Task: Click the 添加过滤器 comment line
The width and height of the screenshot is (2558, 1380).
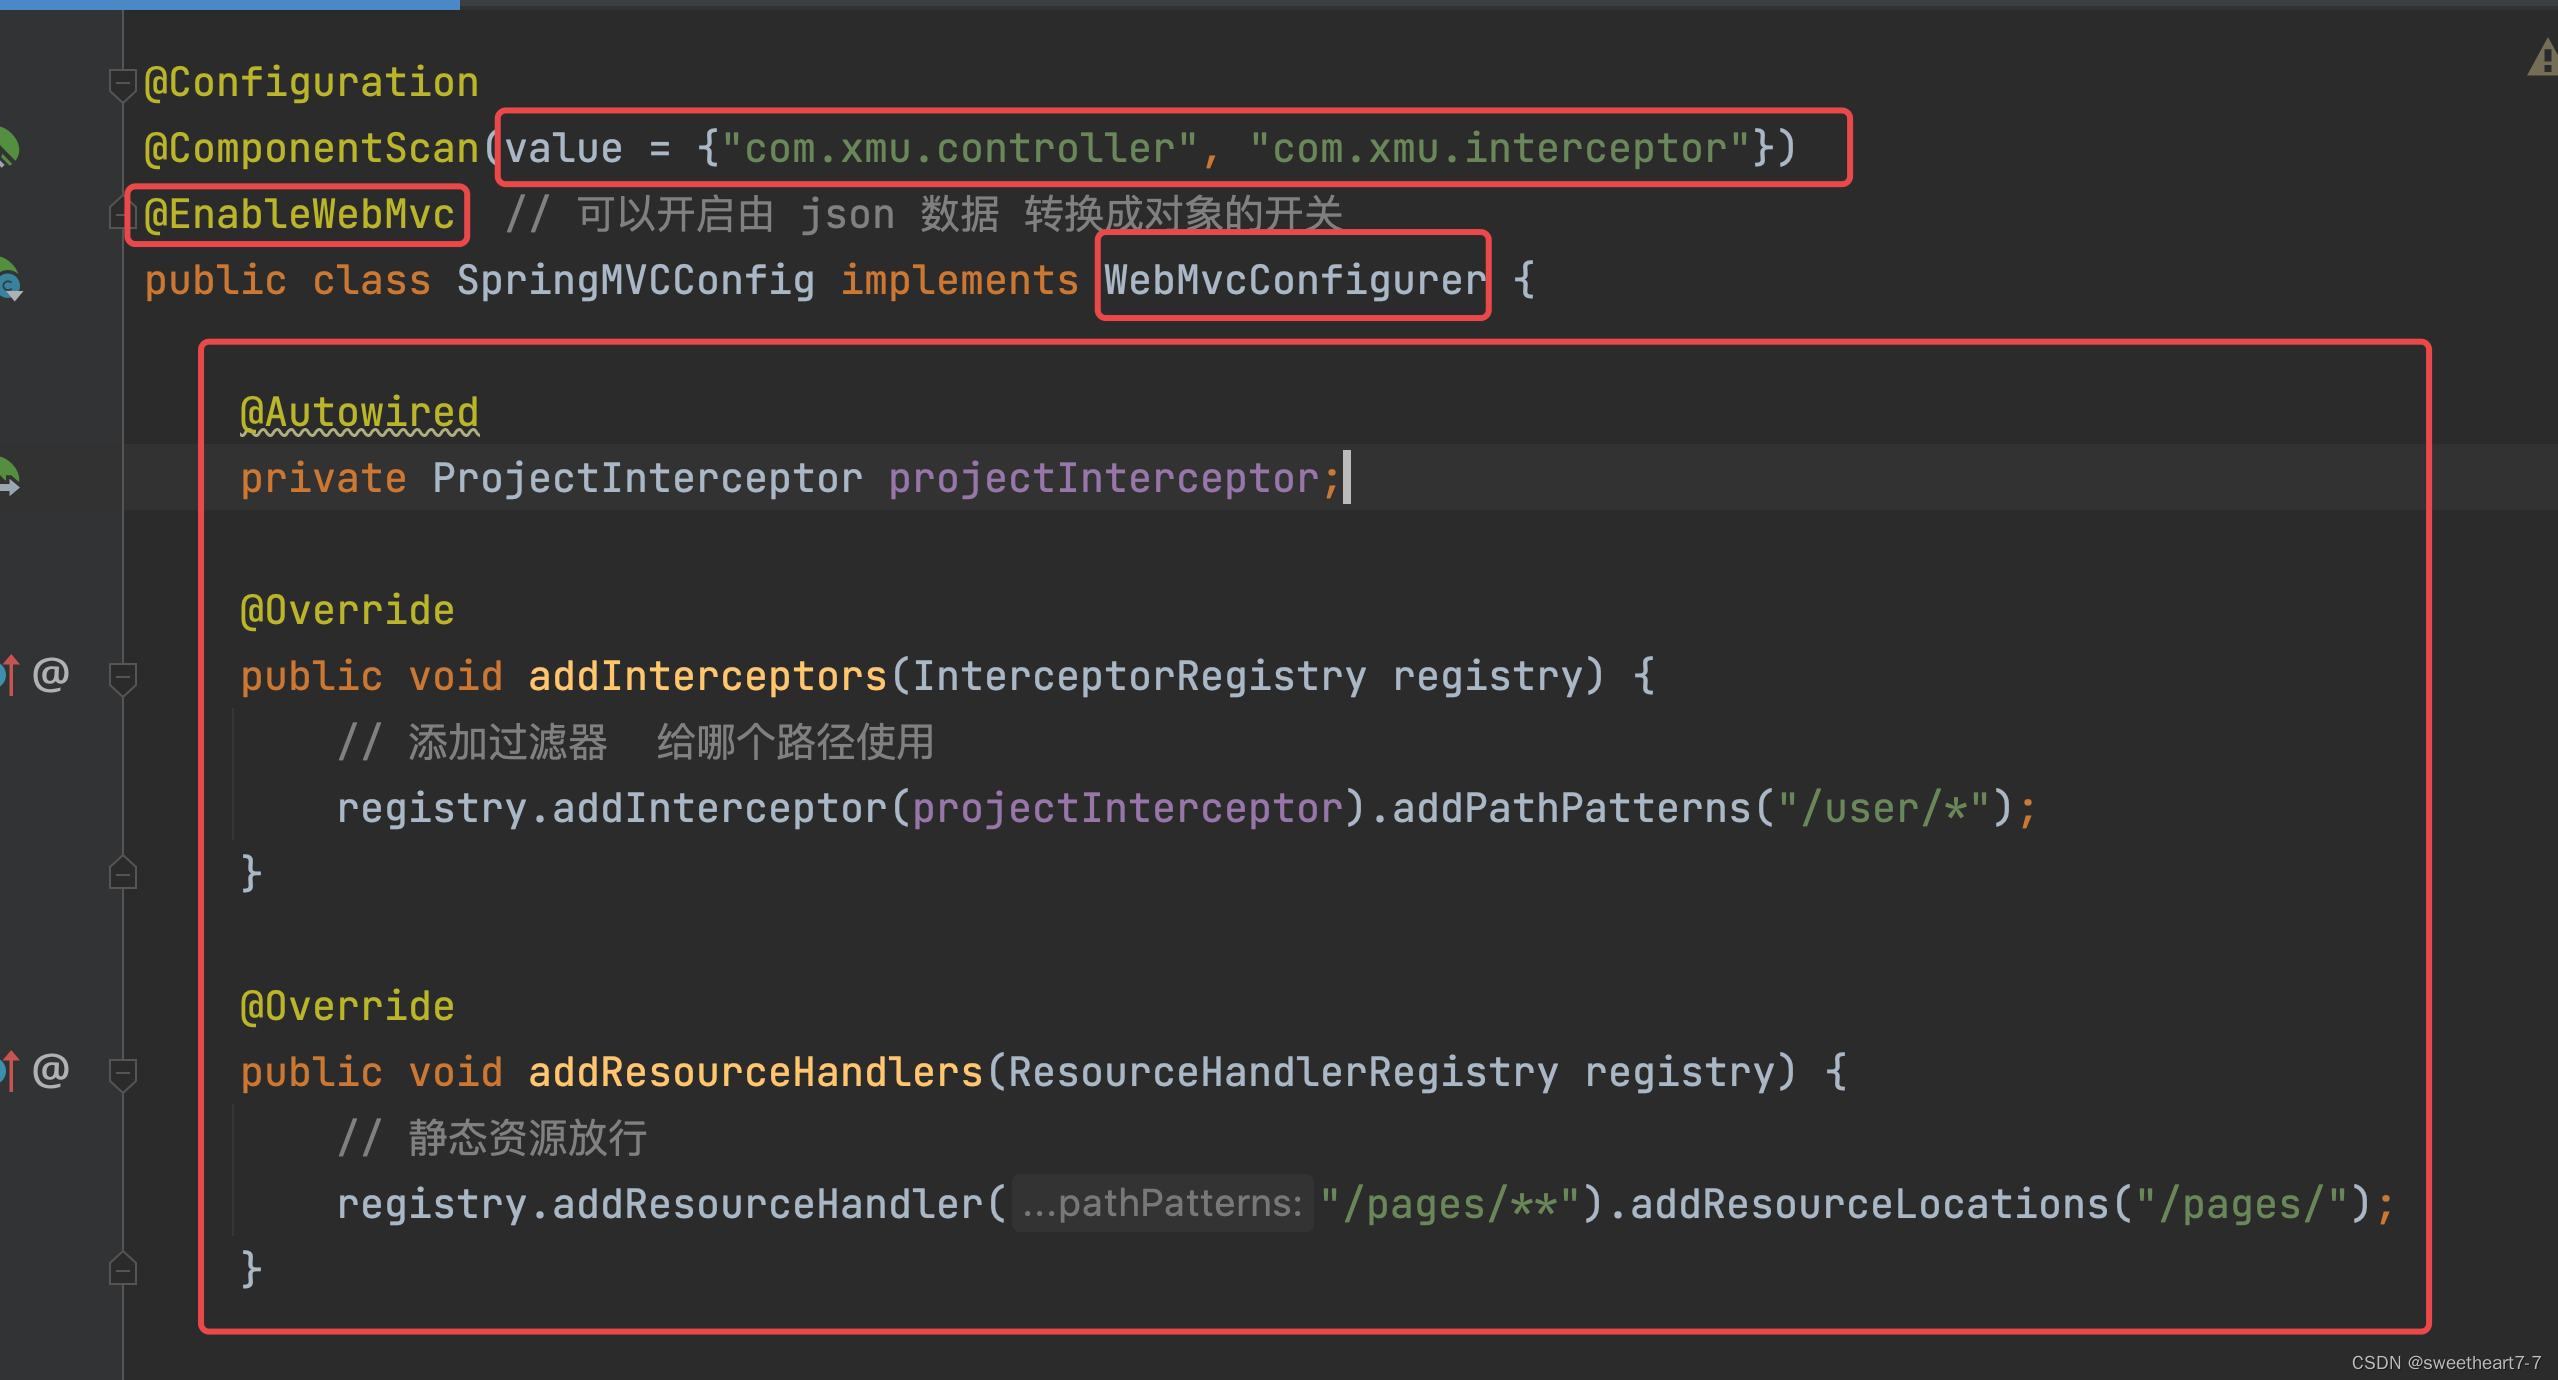Action: [x=635, y=742]
